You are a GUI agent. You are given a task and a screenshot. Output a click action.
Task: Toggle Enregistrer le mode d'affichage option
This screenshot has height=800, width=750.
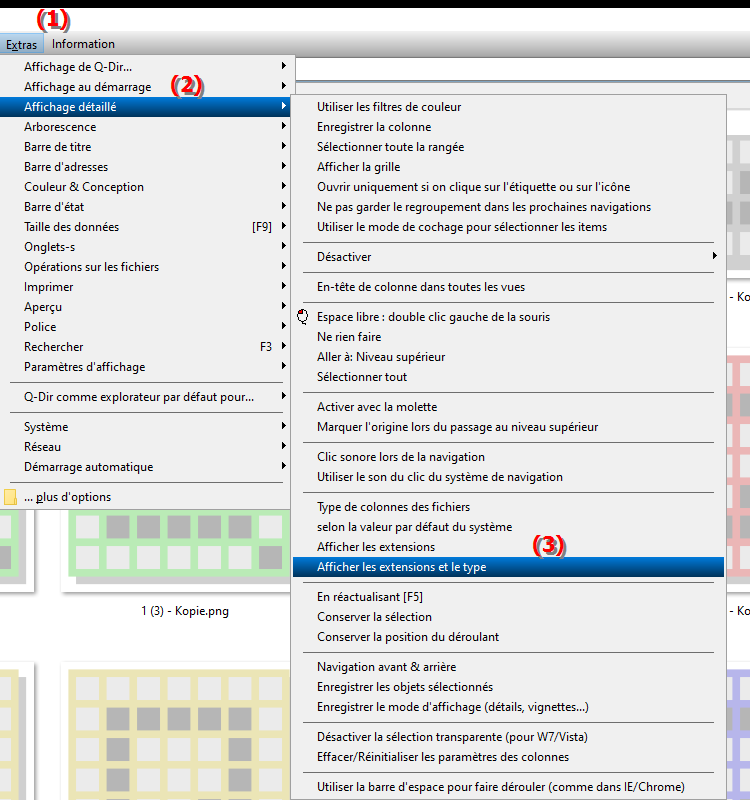pyautogui.click(x=508, y=707)
